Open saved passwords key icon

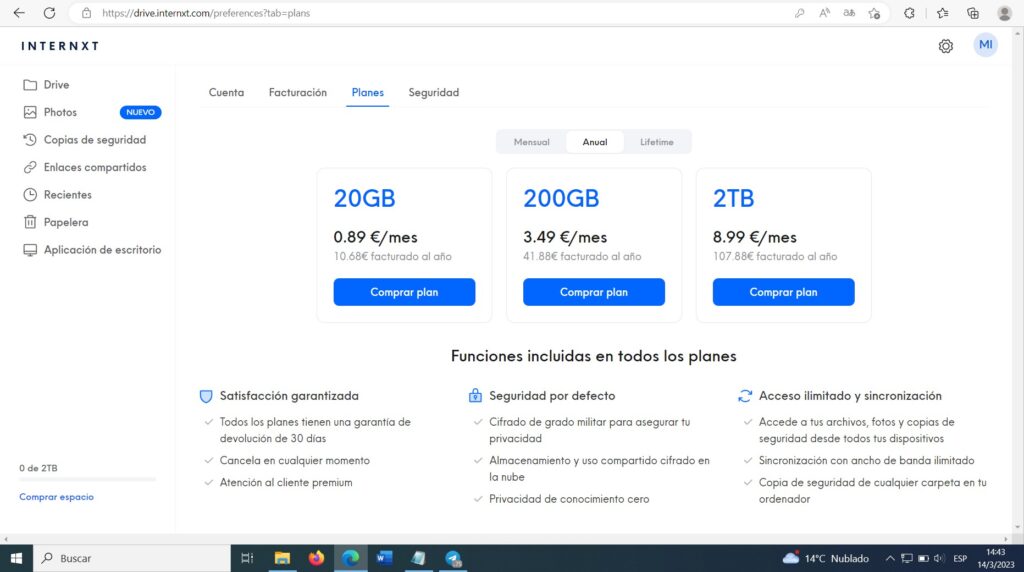[x=799, y=12]
